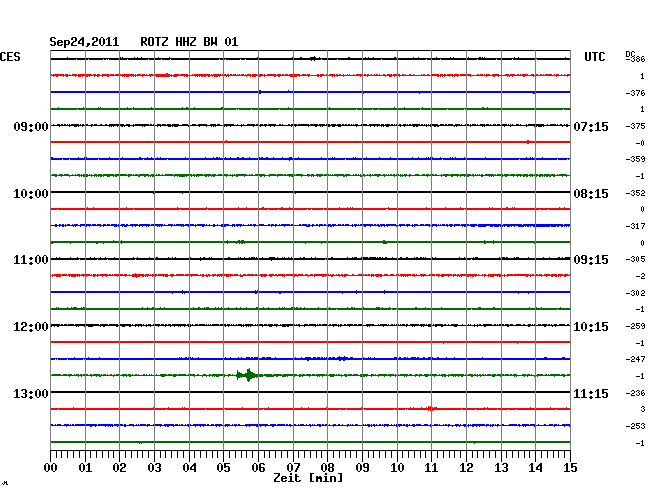The image size is (650, 494).
Task: Select the DC offset value -376
Action: pos(635,93)
